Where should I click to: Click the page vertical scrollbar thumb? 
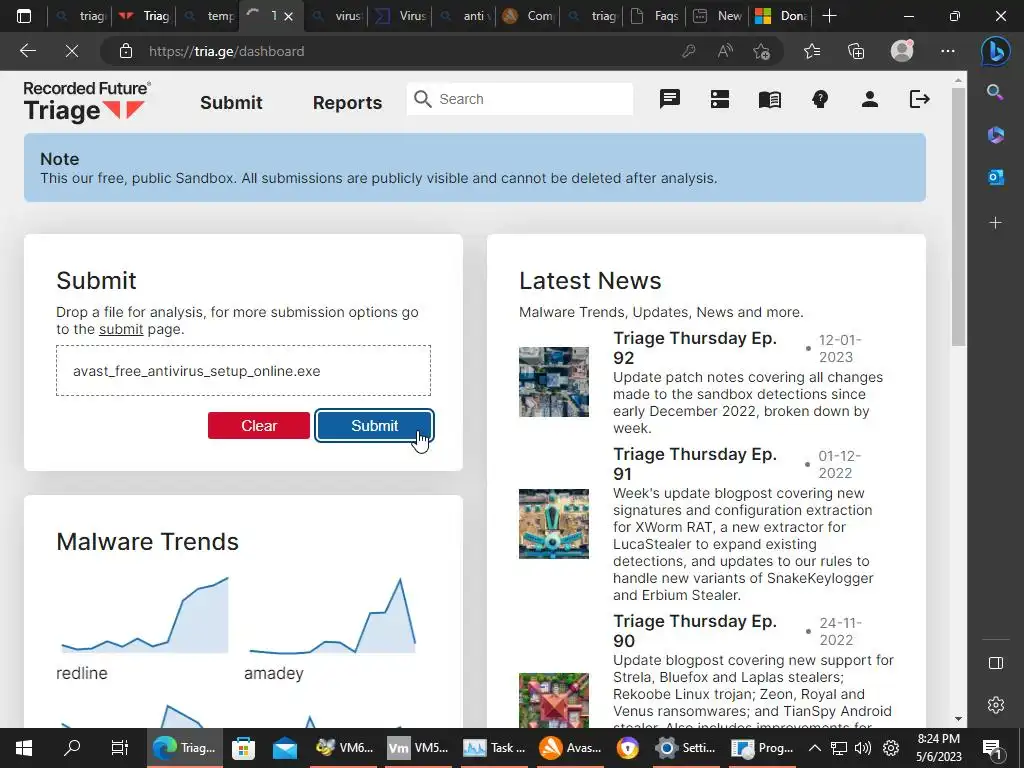coord(958,216)
